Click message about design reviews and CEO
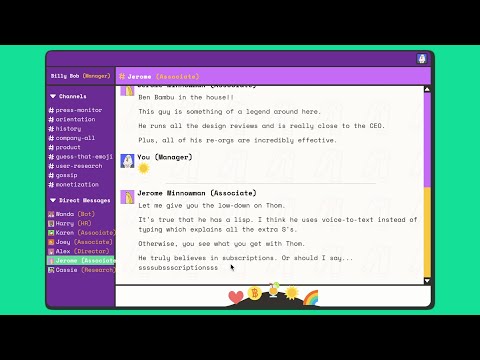Viewport: 480px width, 360px height. point(262,126)
